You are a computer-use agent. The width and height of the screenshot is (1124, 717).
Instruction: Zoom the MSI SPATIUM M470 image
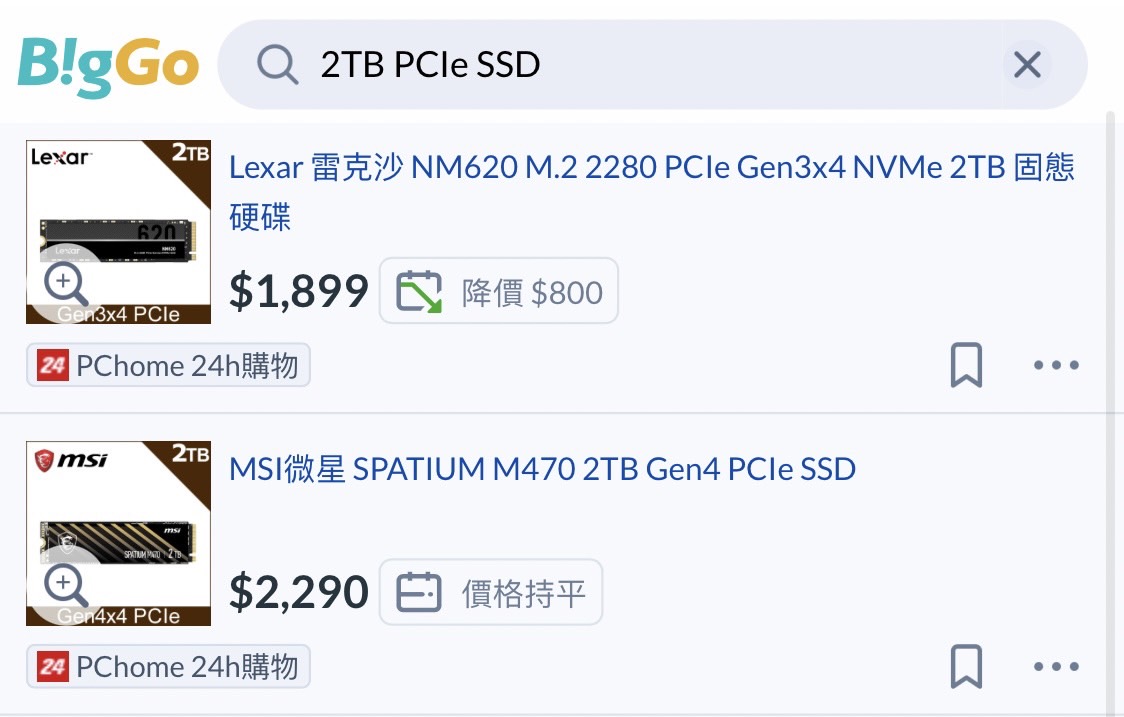(66, 588)
